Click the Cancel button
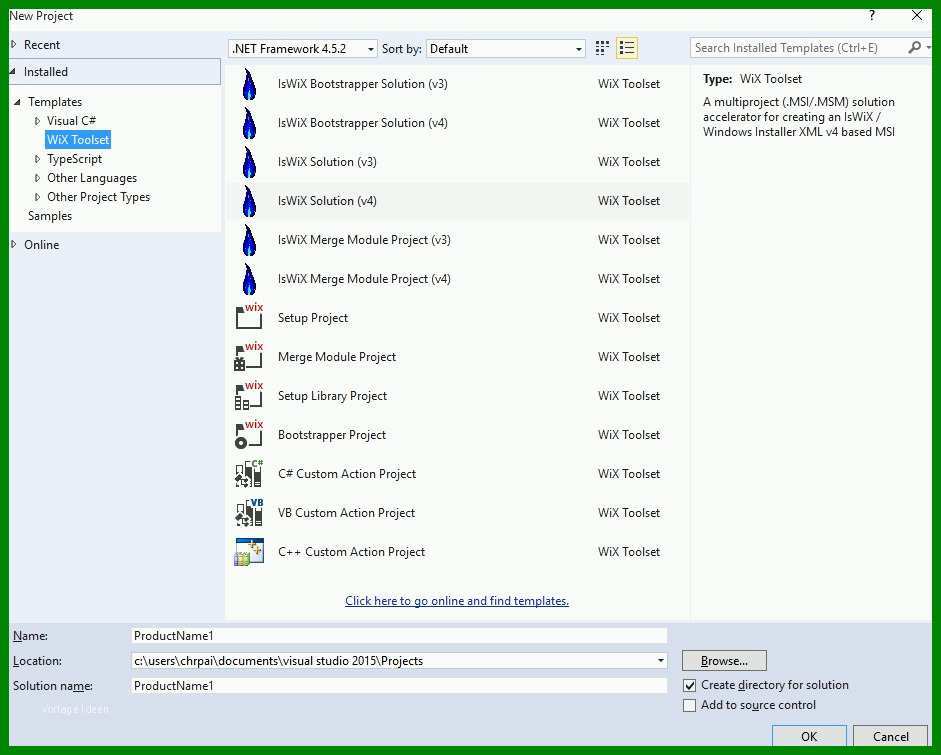Screen dimensions: 941x755 [891, 736]
